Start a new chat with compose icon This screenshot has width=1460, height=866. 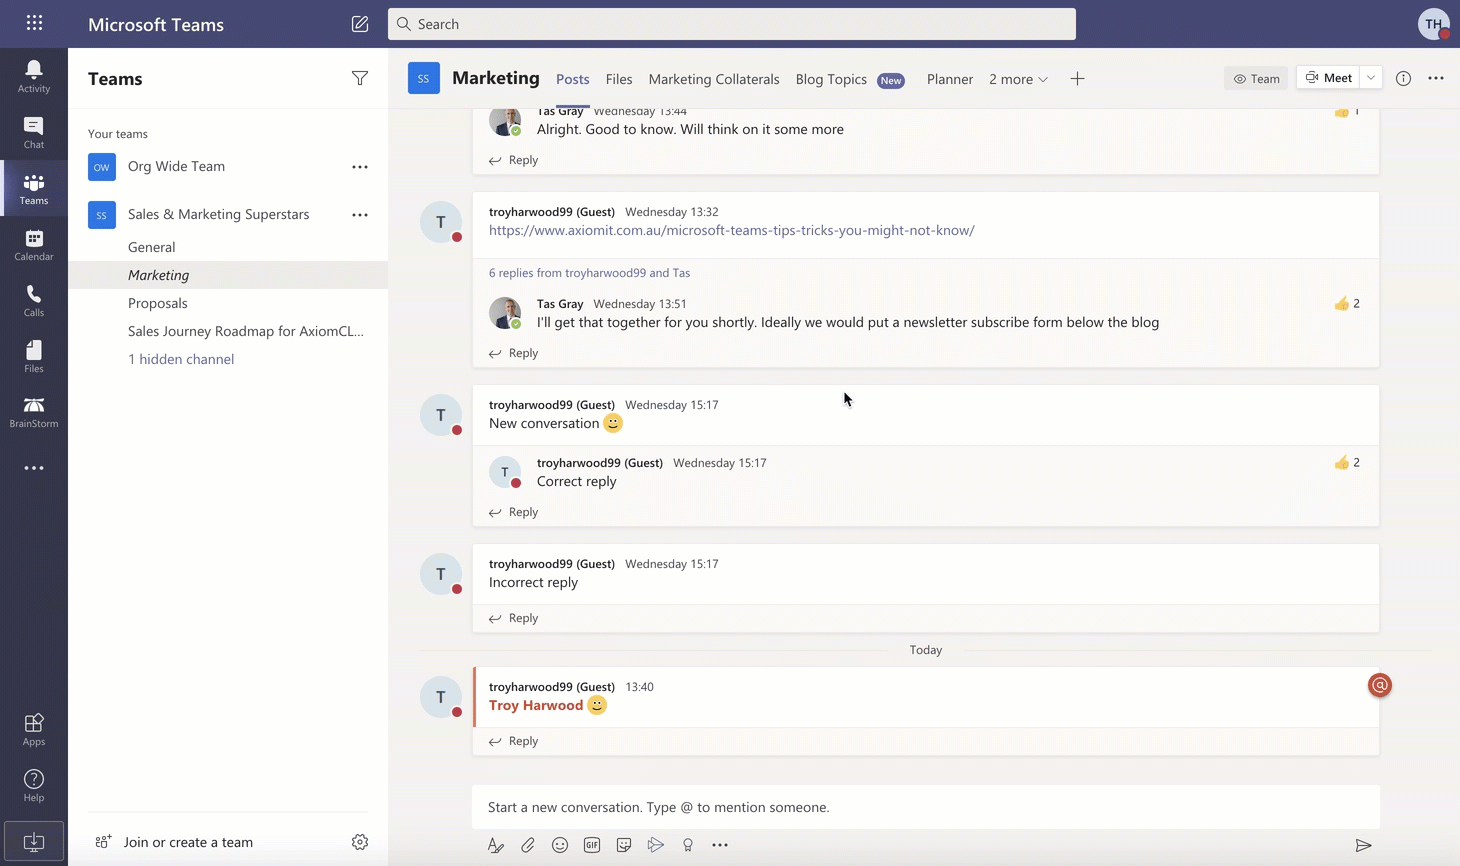click(360, 23)
